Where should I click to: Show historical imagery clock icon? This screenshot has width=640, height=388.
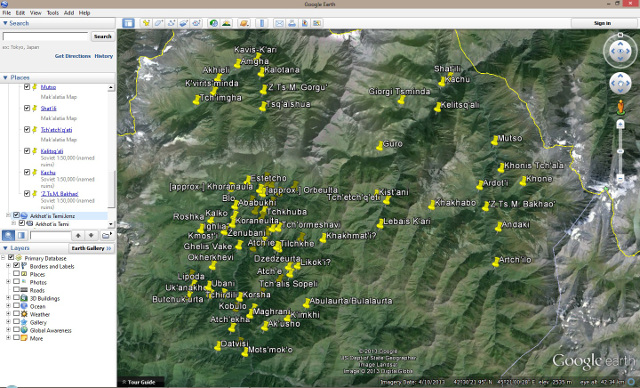[x=213, y=23]
